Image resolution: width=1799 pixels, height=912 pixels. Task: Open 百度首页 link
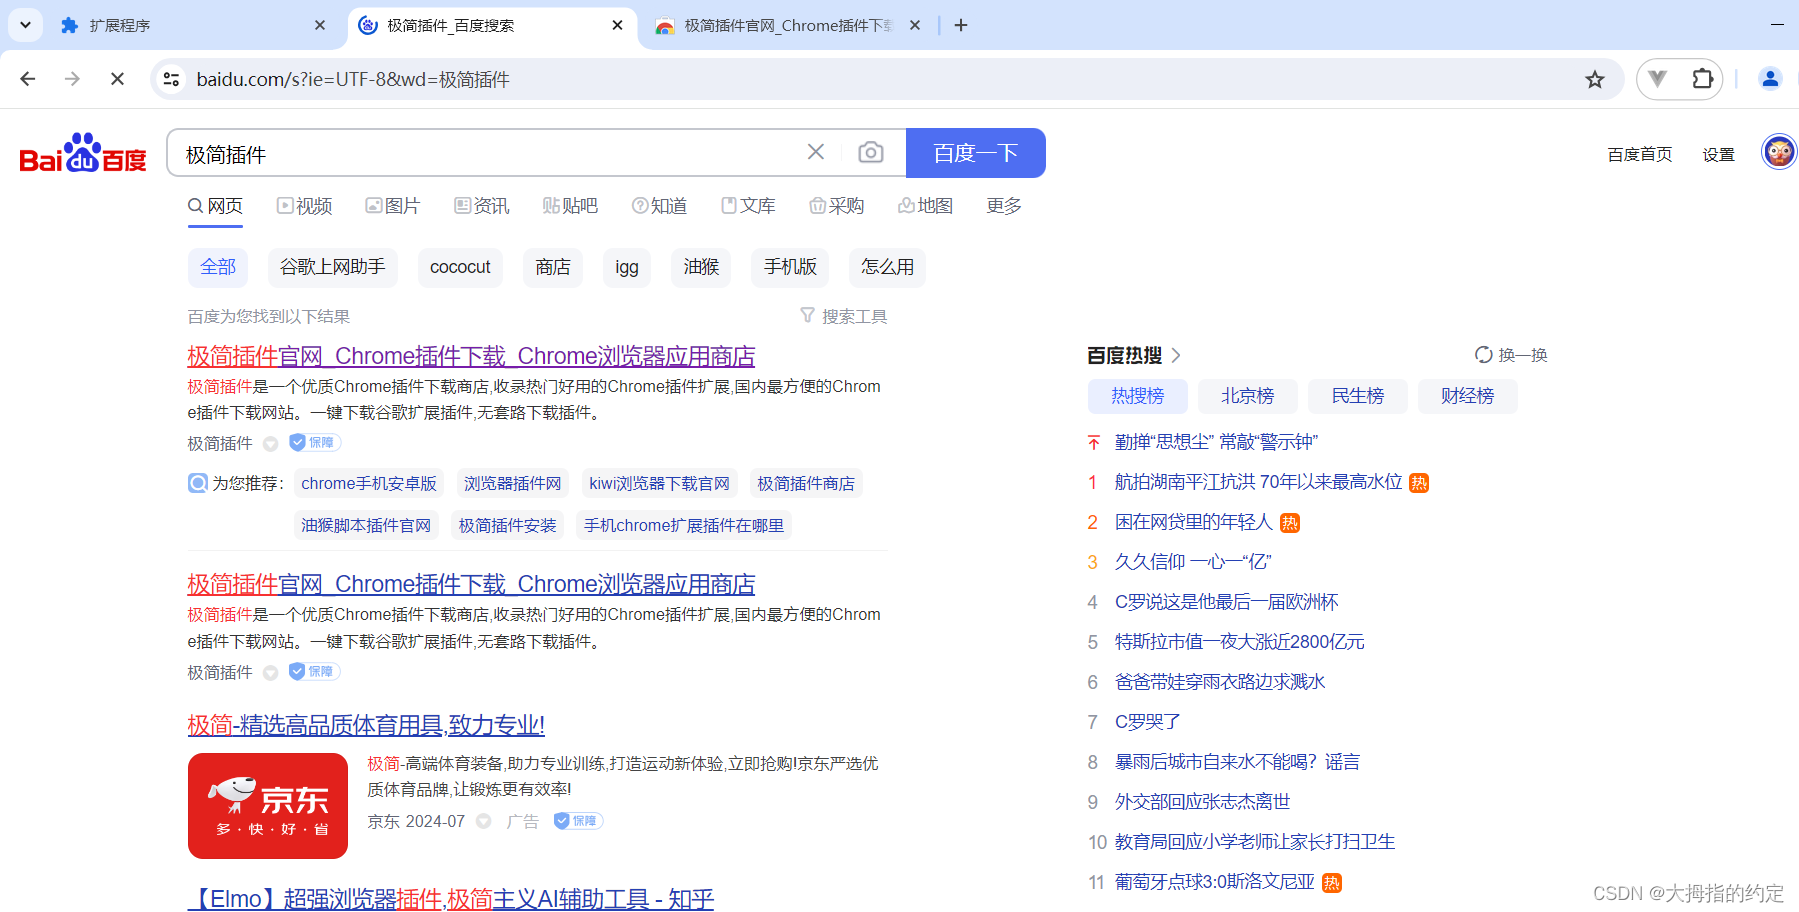pos(1640,154)
